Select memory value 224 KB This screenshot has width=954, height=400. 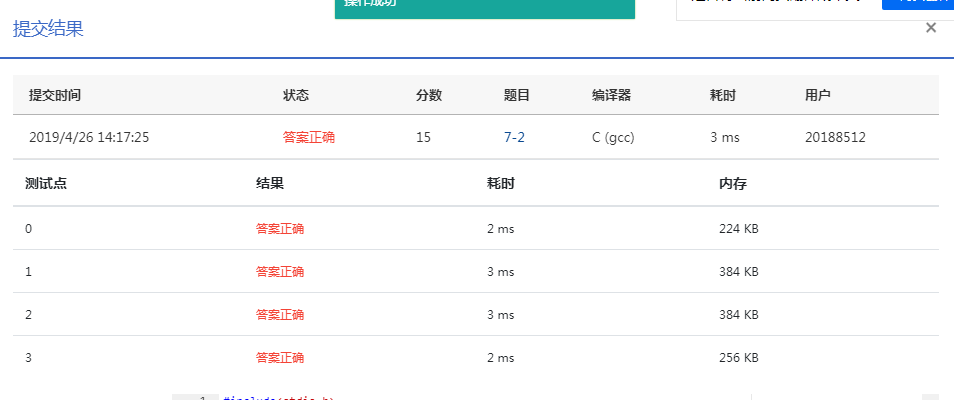(x=739, y=229)
